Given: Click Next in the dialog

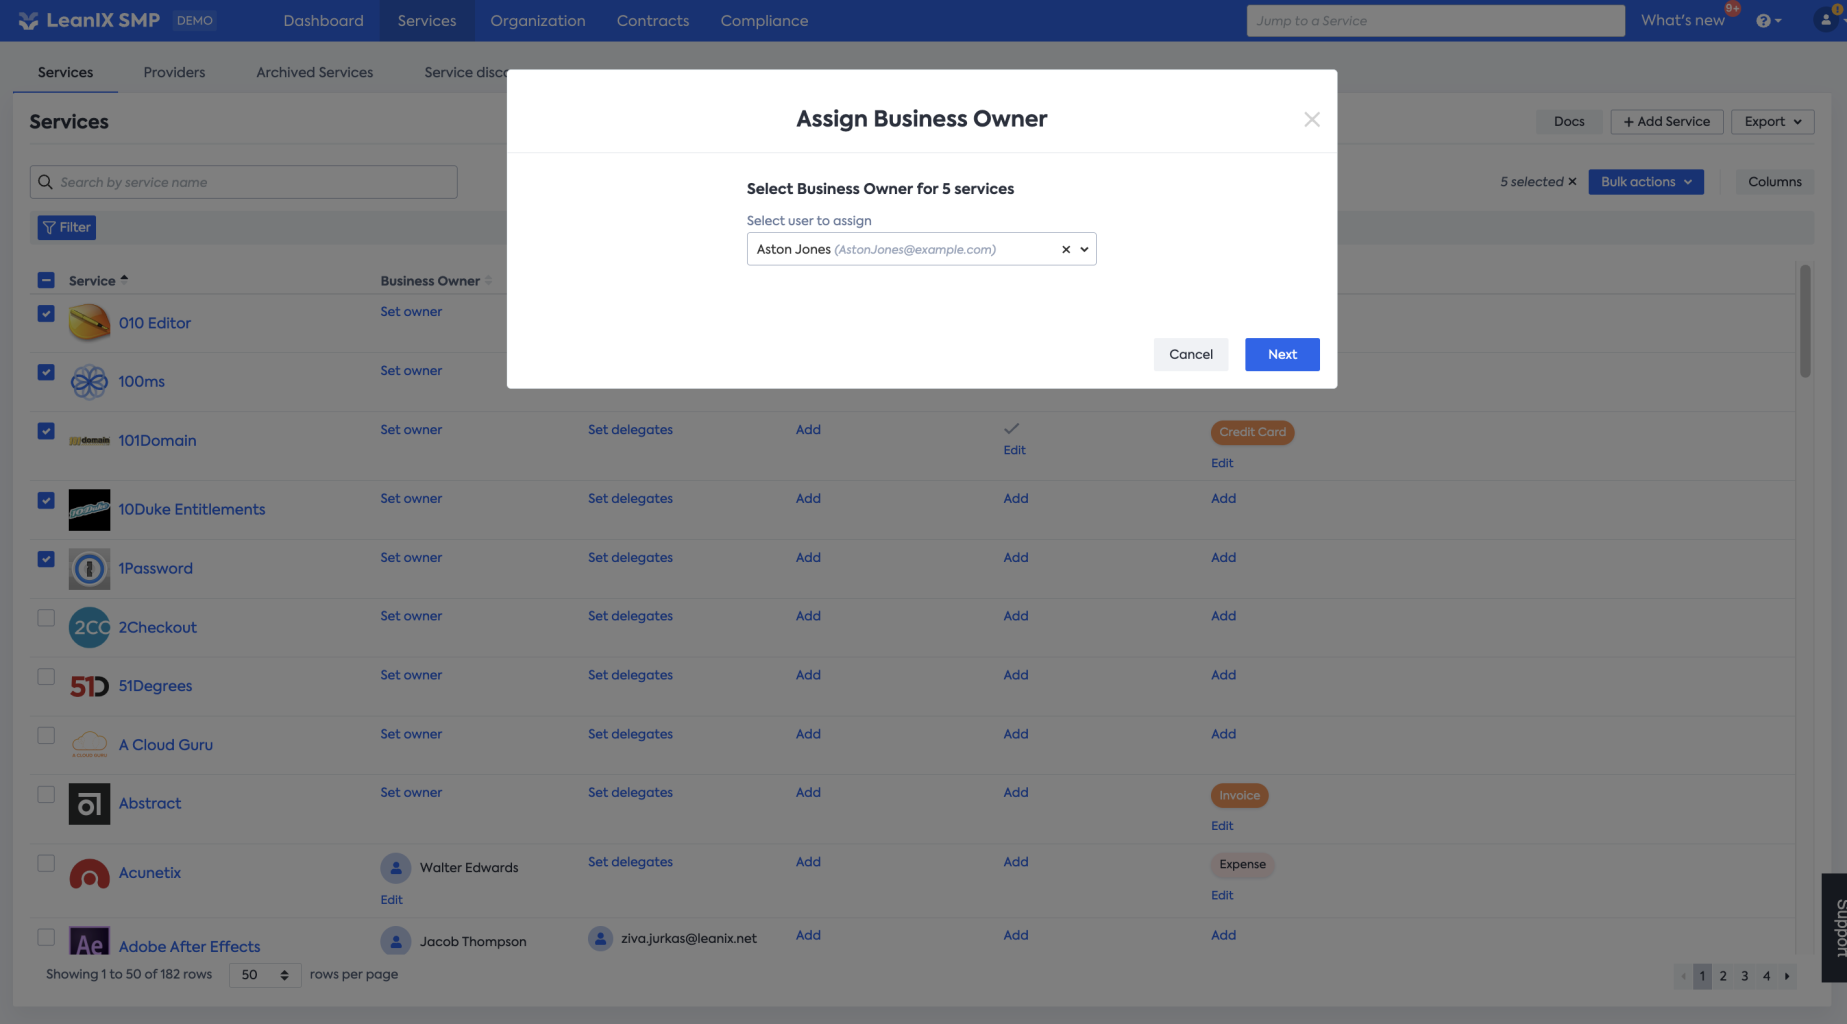Looking at the screenshot, I should [x=1282, y=354].
